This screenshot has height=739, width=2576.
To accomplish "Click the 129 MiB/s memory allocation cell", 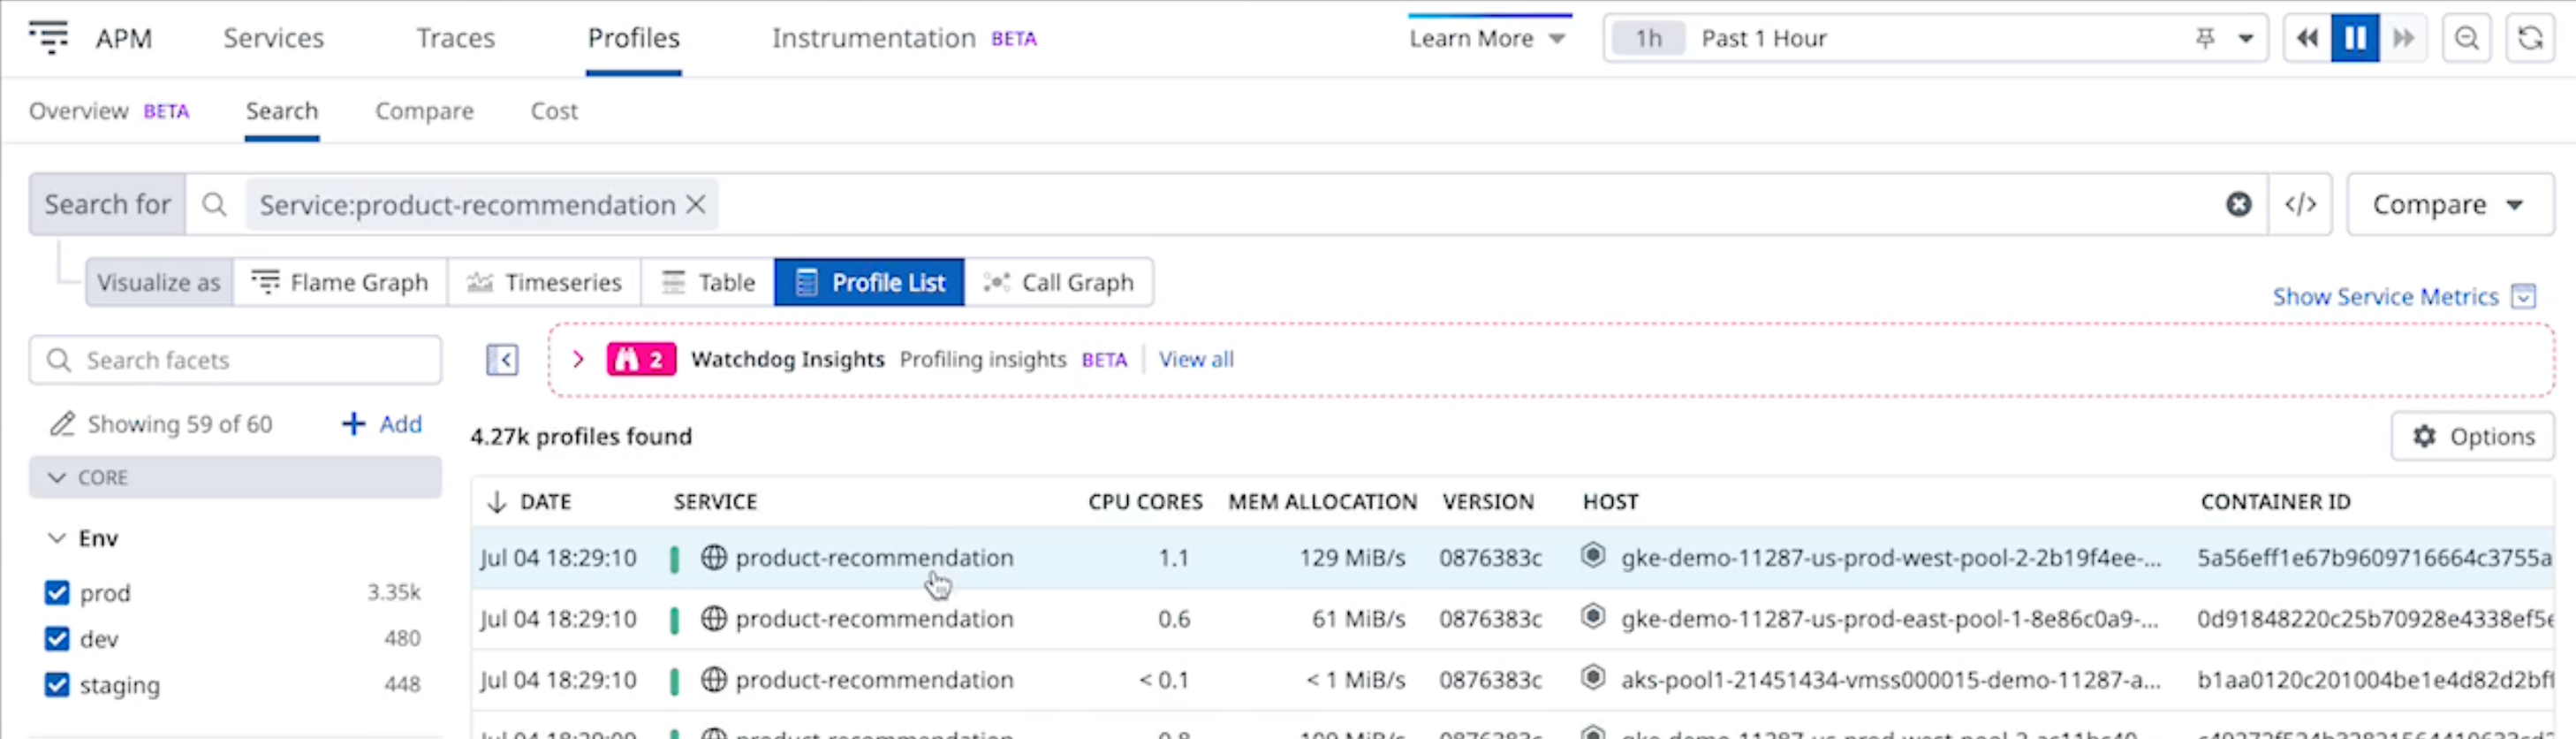I will [1352, 557].
